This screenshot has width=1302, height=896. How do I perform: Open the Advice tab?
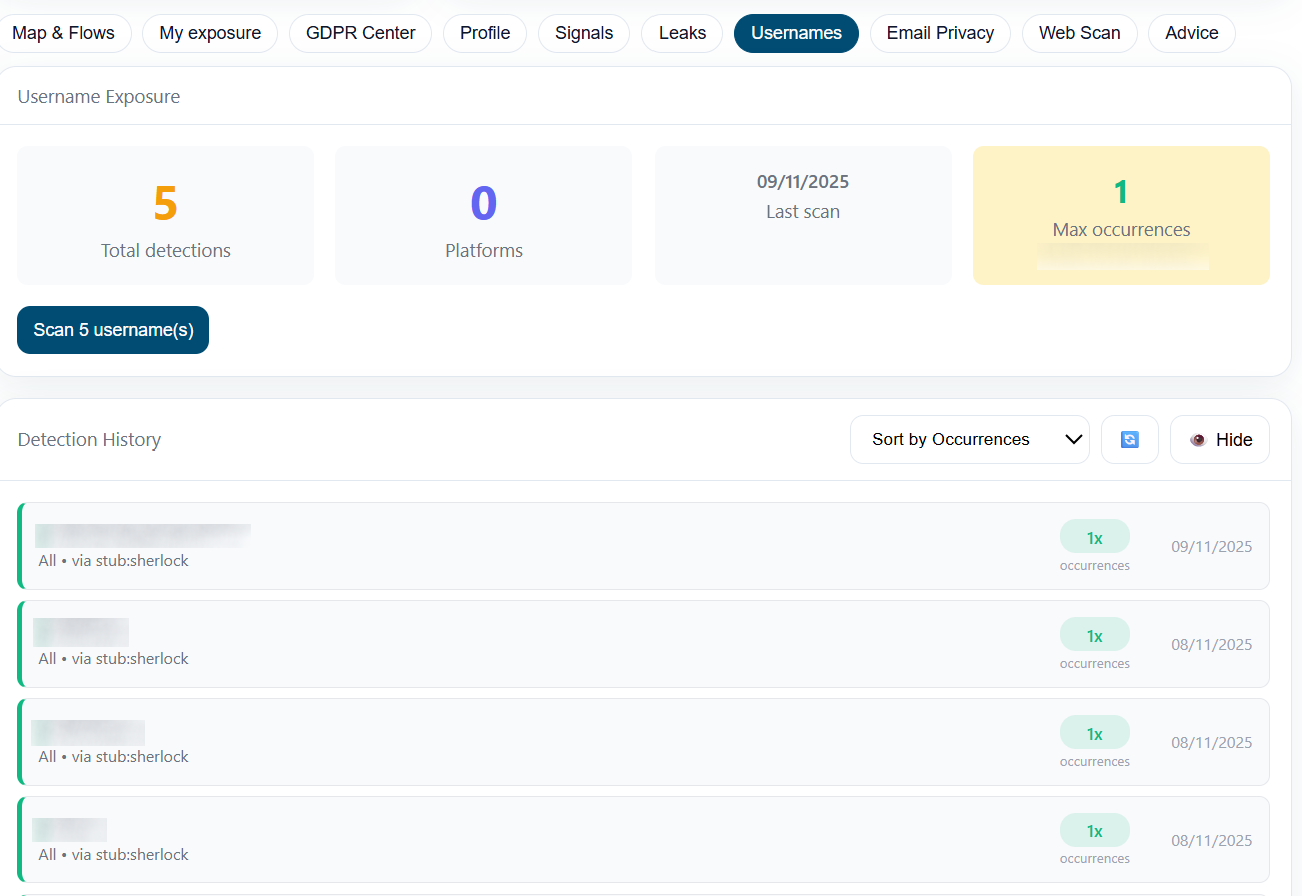[1191, 33]
